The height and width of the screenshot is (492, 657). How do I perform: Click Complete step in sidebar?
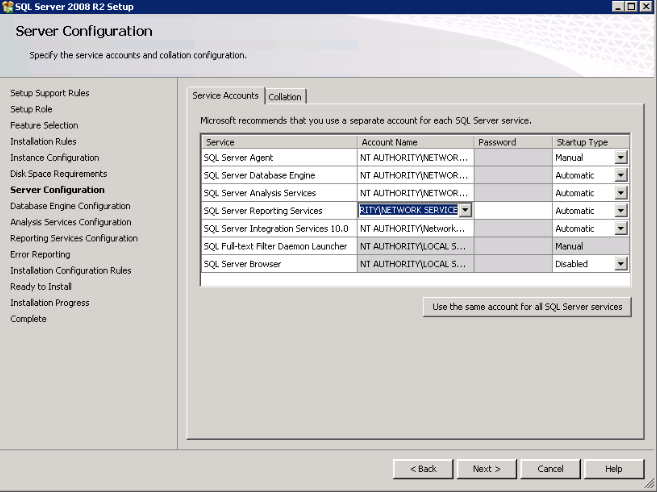click(28, 319)
